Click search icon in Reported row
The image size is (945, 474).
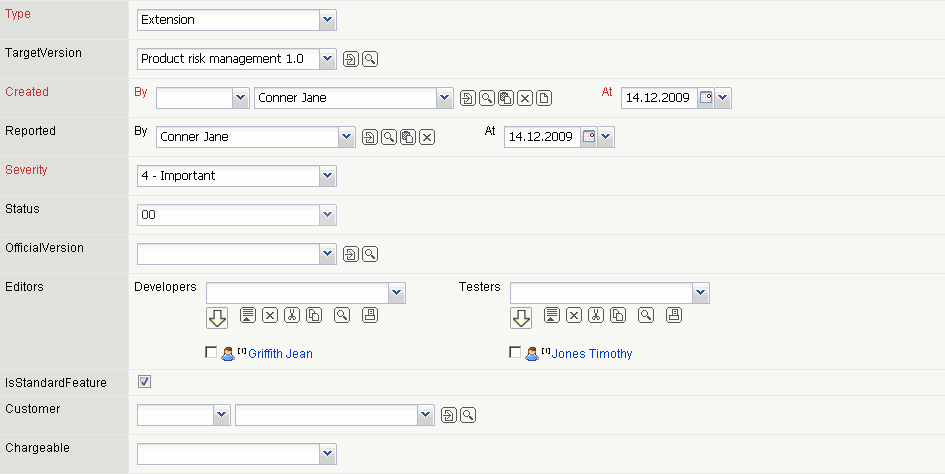pyautogui.click(x=389, y=137)
